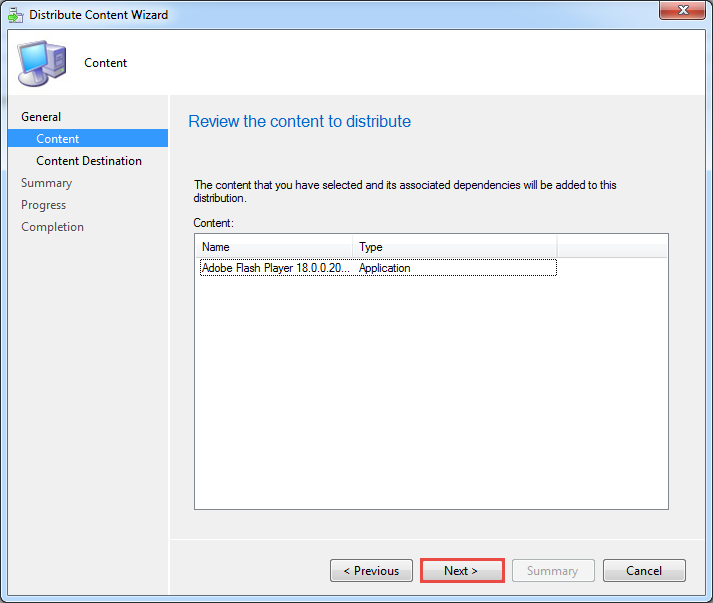Screen dimensions: 713x603
Task: Select the General step in the sidebar
Action: (x=41, y=117)
